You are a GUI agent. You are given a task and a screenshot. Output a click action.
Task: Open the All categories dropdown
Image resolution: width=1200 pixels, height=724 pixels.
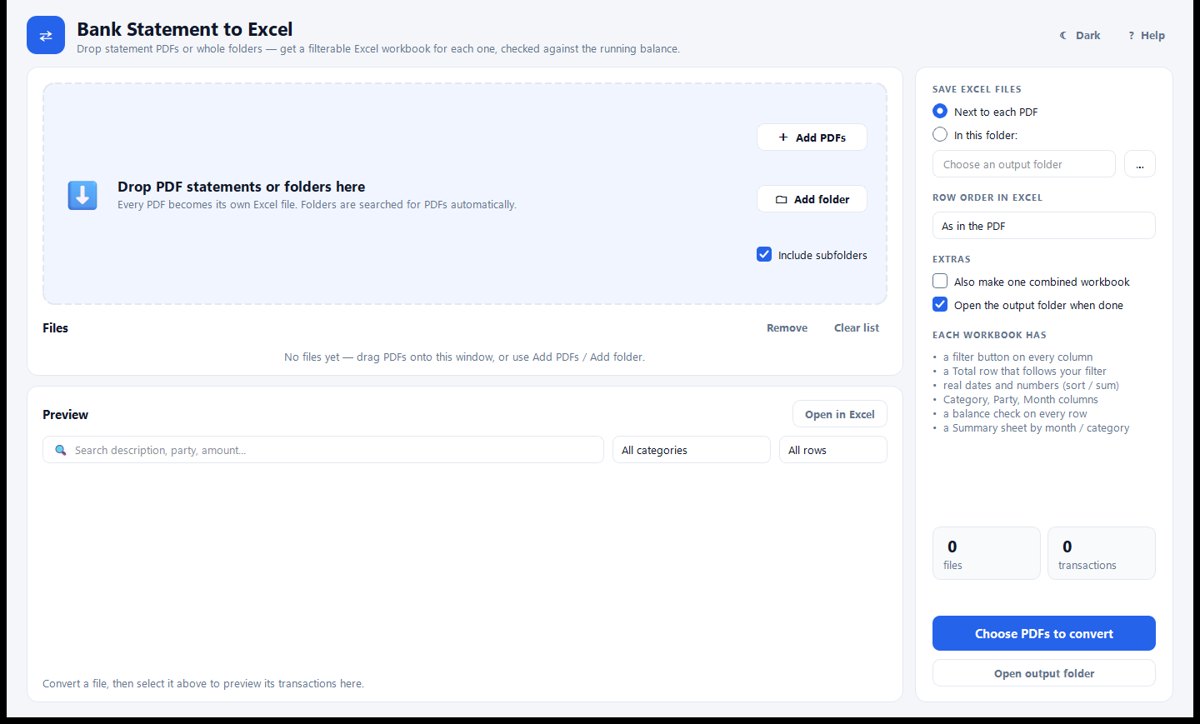[692, 450]
